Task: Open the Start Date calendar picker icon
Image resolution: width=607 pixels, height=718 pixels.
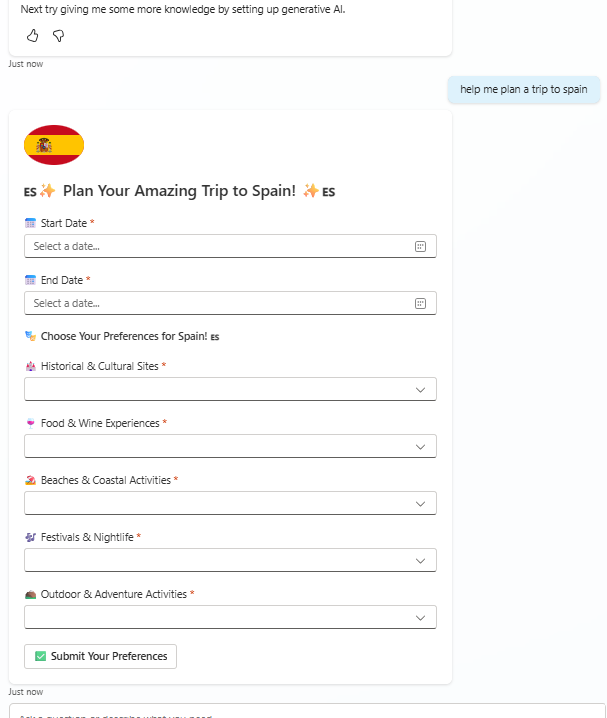Action: pyautogui.click(x=420, y=246)
